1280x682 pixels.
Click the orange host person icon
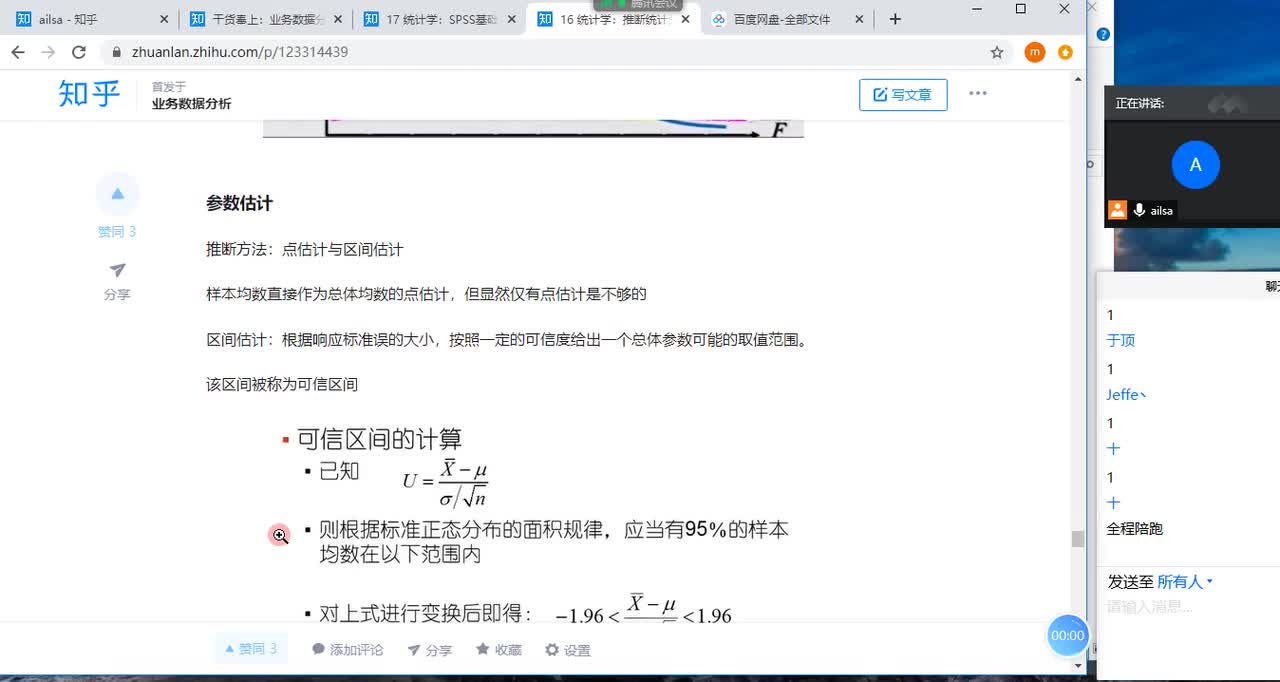[x=1117, y=210]
